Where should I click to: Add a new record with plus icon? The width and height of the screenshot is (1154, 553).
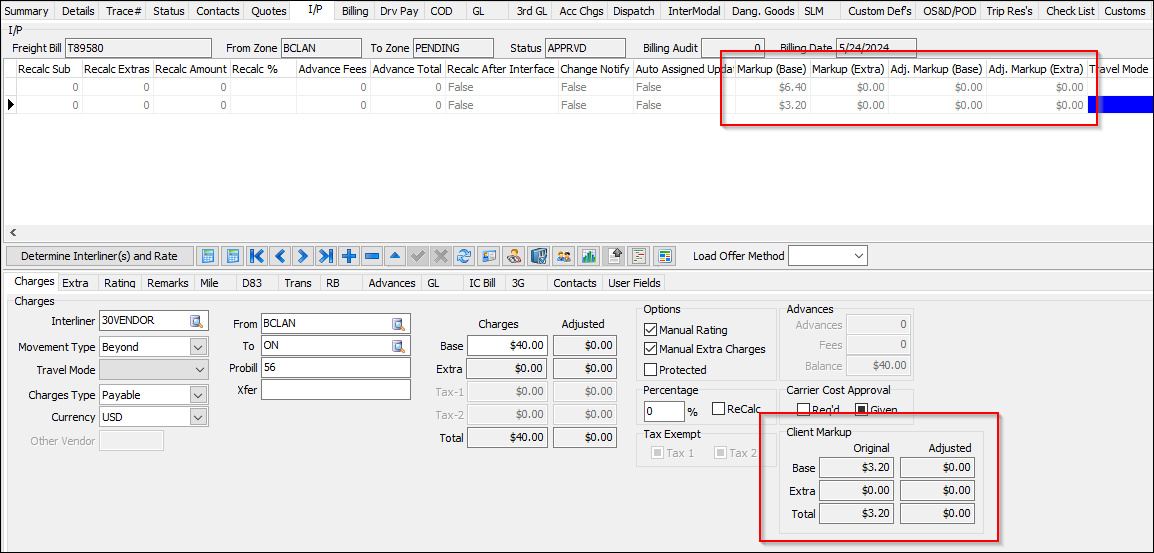point(349,256)
